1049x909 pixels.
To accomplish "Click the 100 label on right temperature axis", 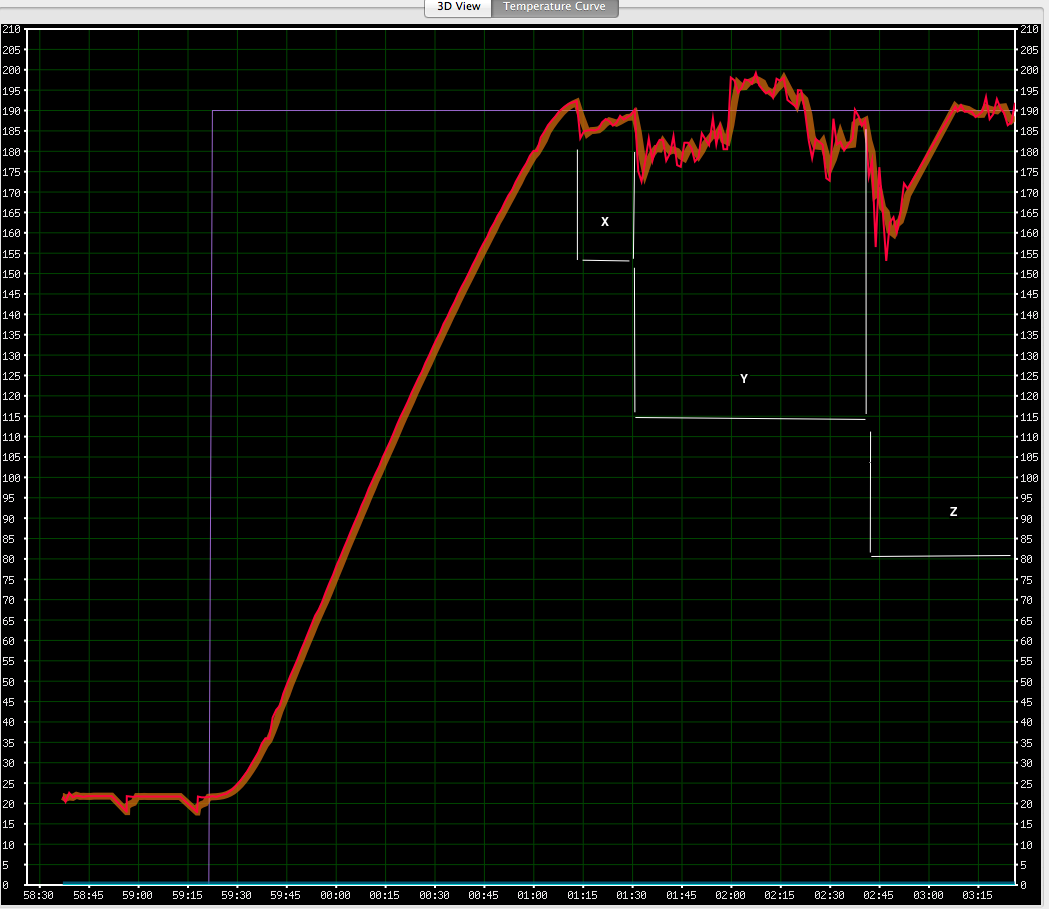I will (x=1027, y=478).
